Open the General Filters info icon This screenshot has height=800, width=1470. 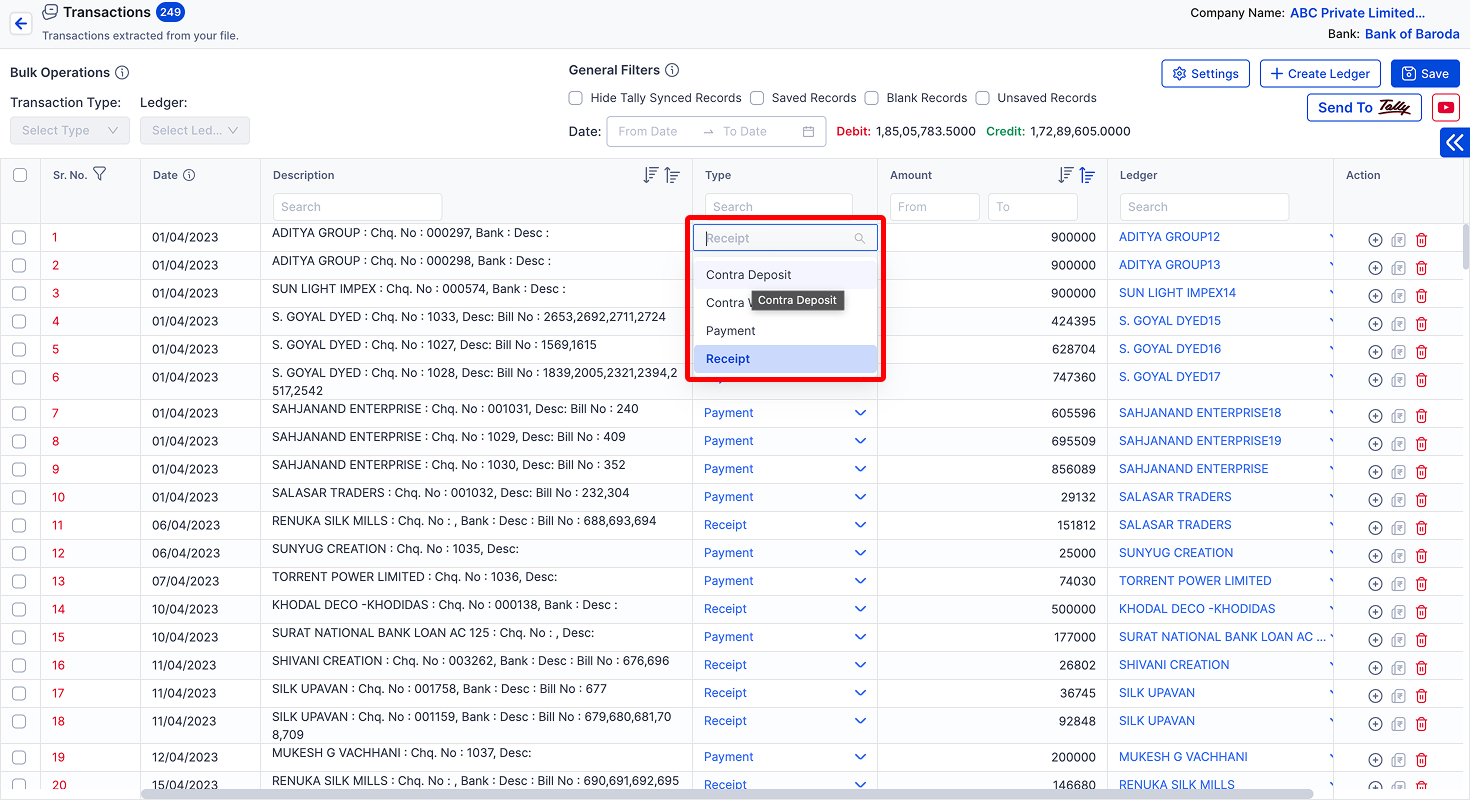point(672,70)
